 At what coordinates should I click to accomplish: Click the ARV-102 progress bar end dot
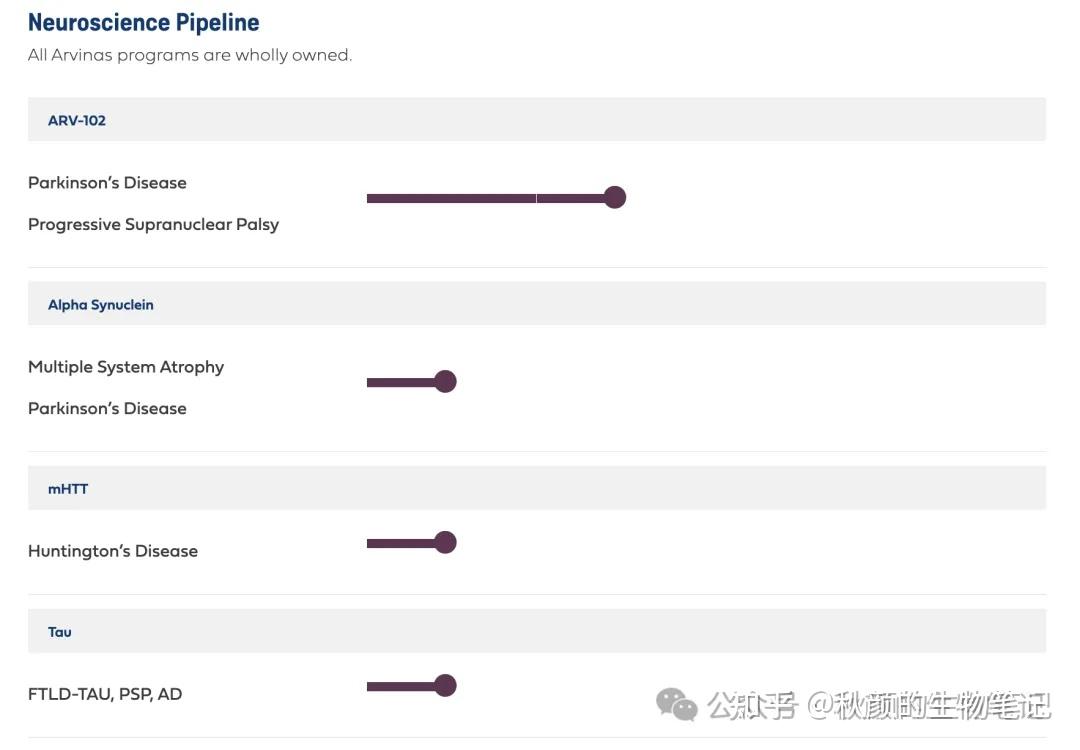pos(615,198)
